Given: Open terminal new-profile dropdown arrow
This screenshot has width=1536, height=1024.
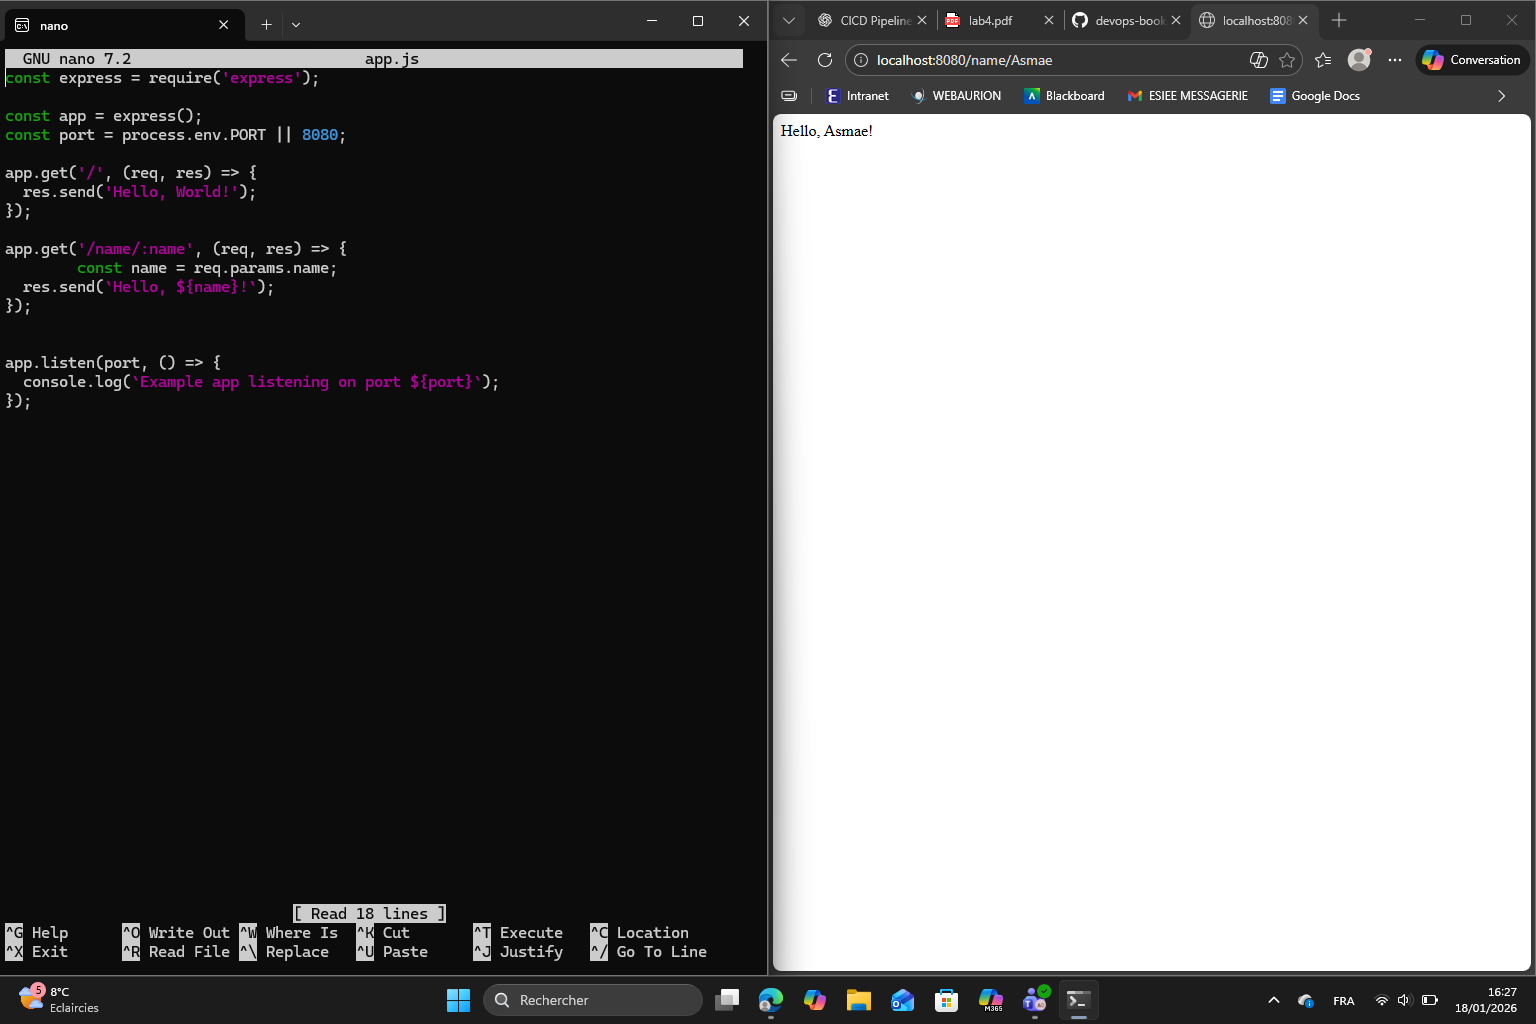Looking at the screenshot, I should (296, 25).
